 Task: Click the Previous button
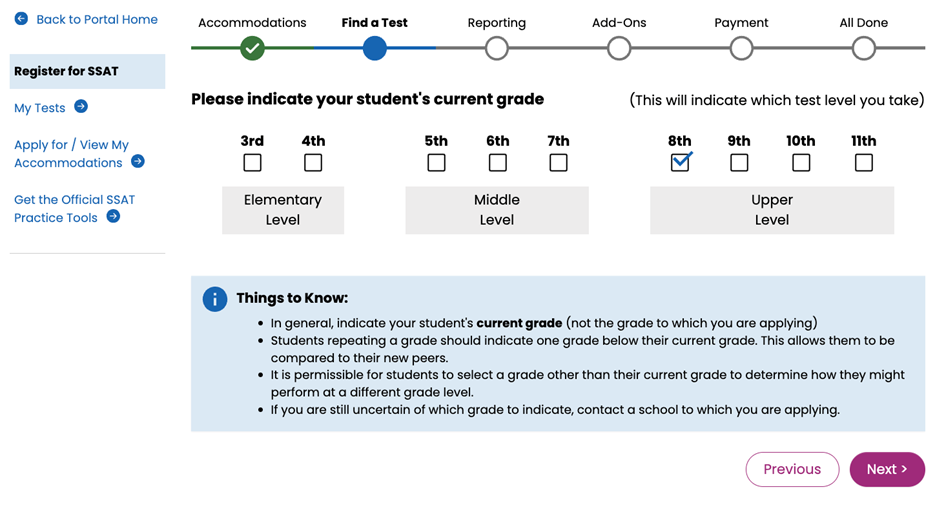792,469
